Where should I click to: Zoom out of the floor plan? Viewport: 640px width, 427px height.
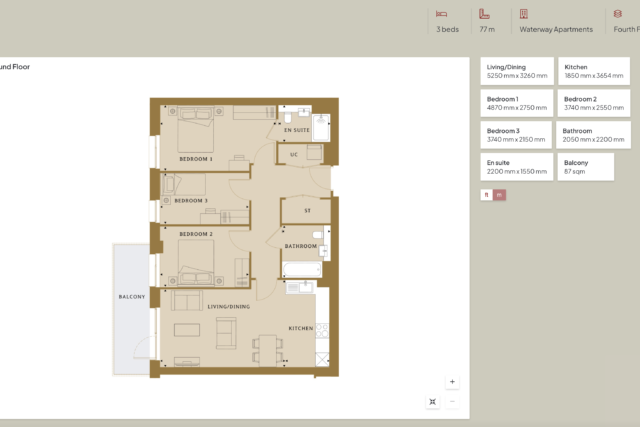point(452,401)
